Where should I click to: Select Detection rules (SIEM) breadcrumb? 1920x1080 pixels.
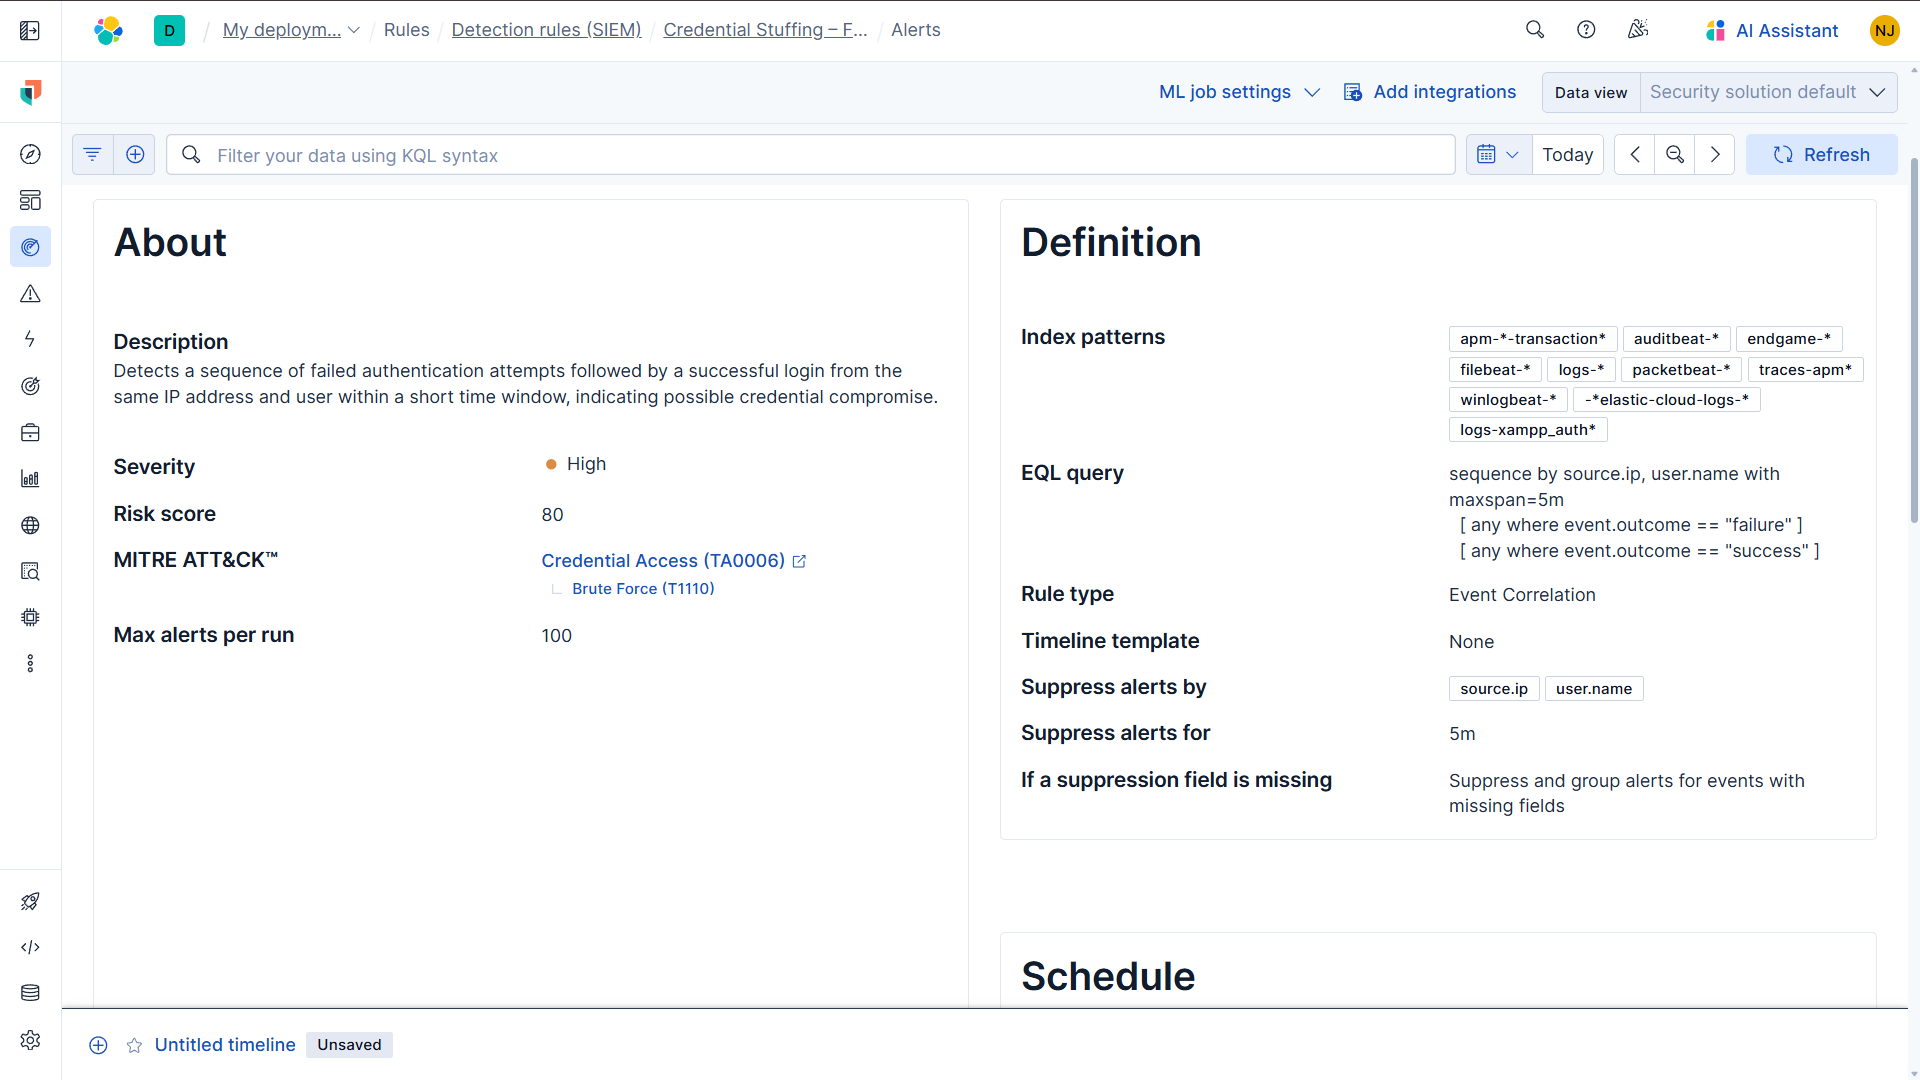click(x=546, y=30)
